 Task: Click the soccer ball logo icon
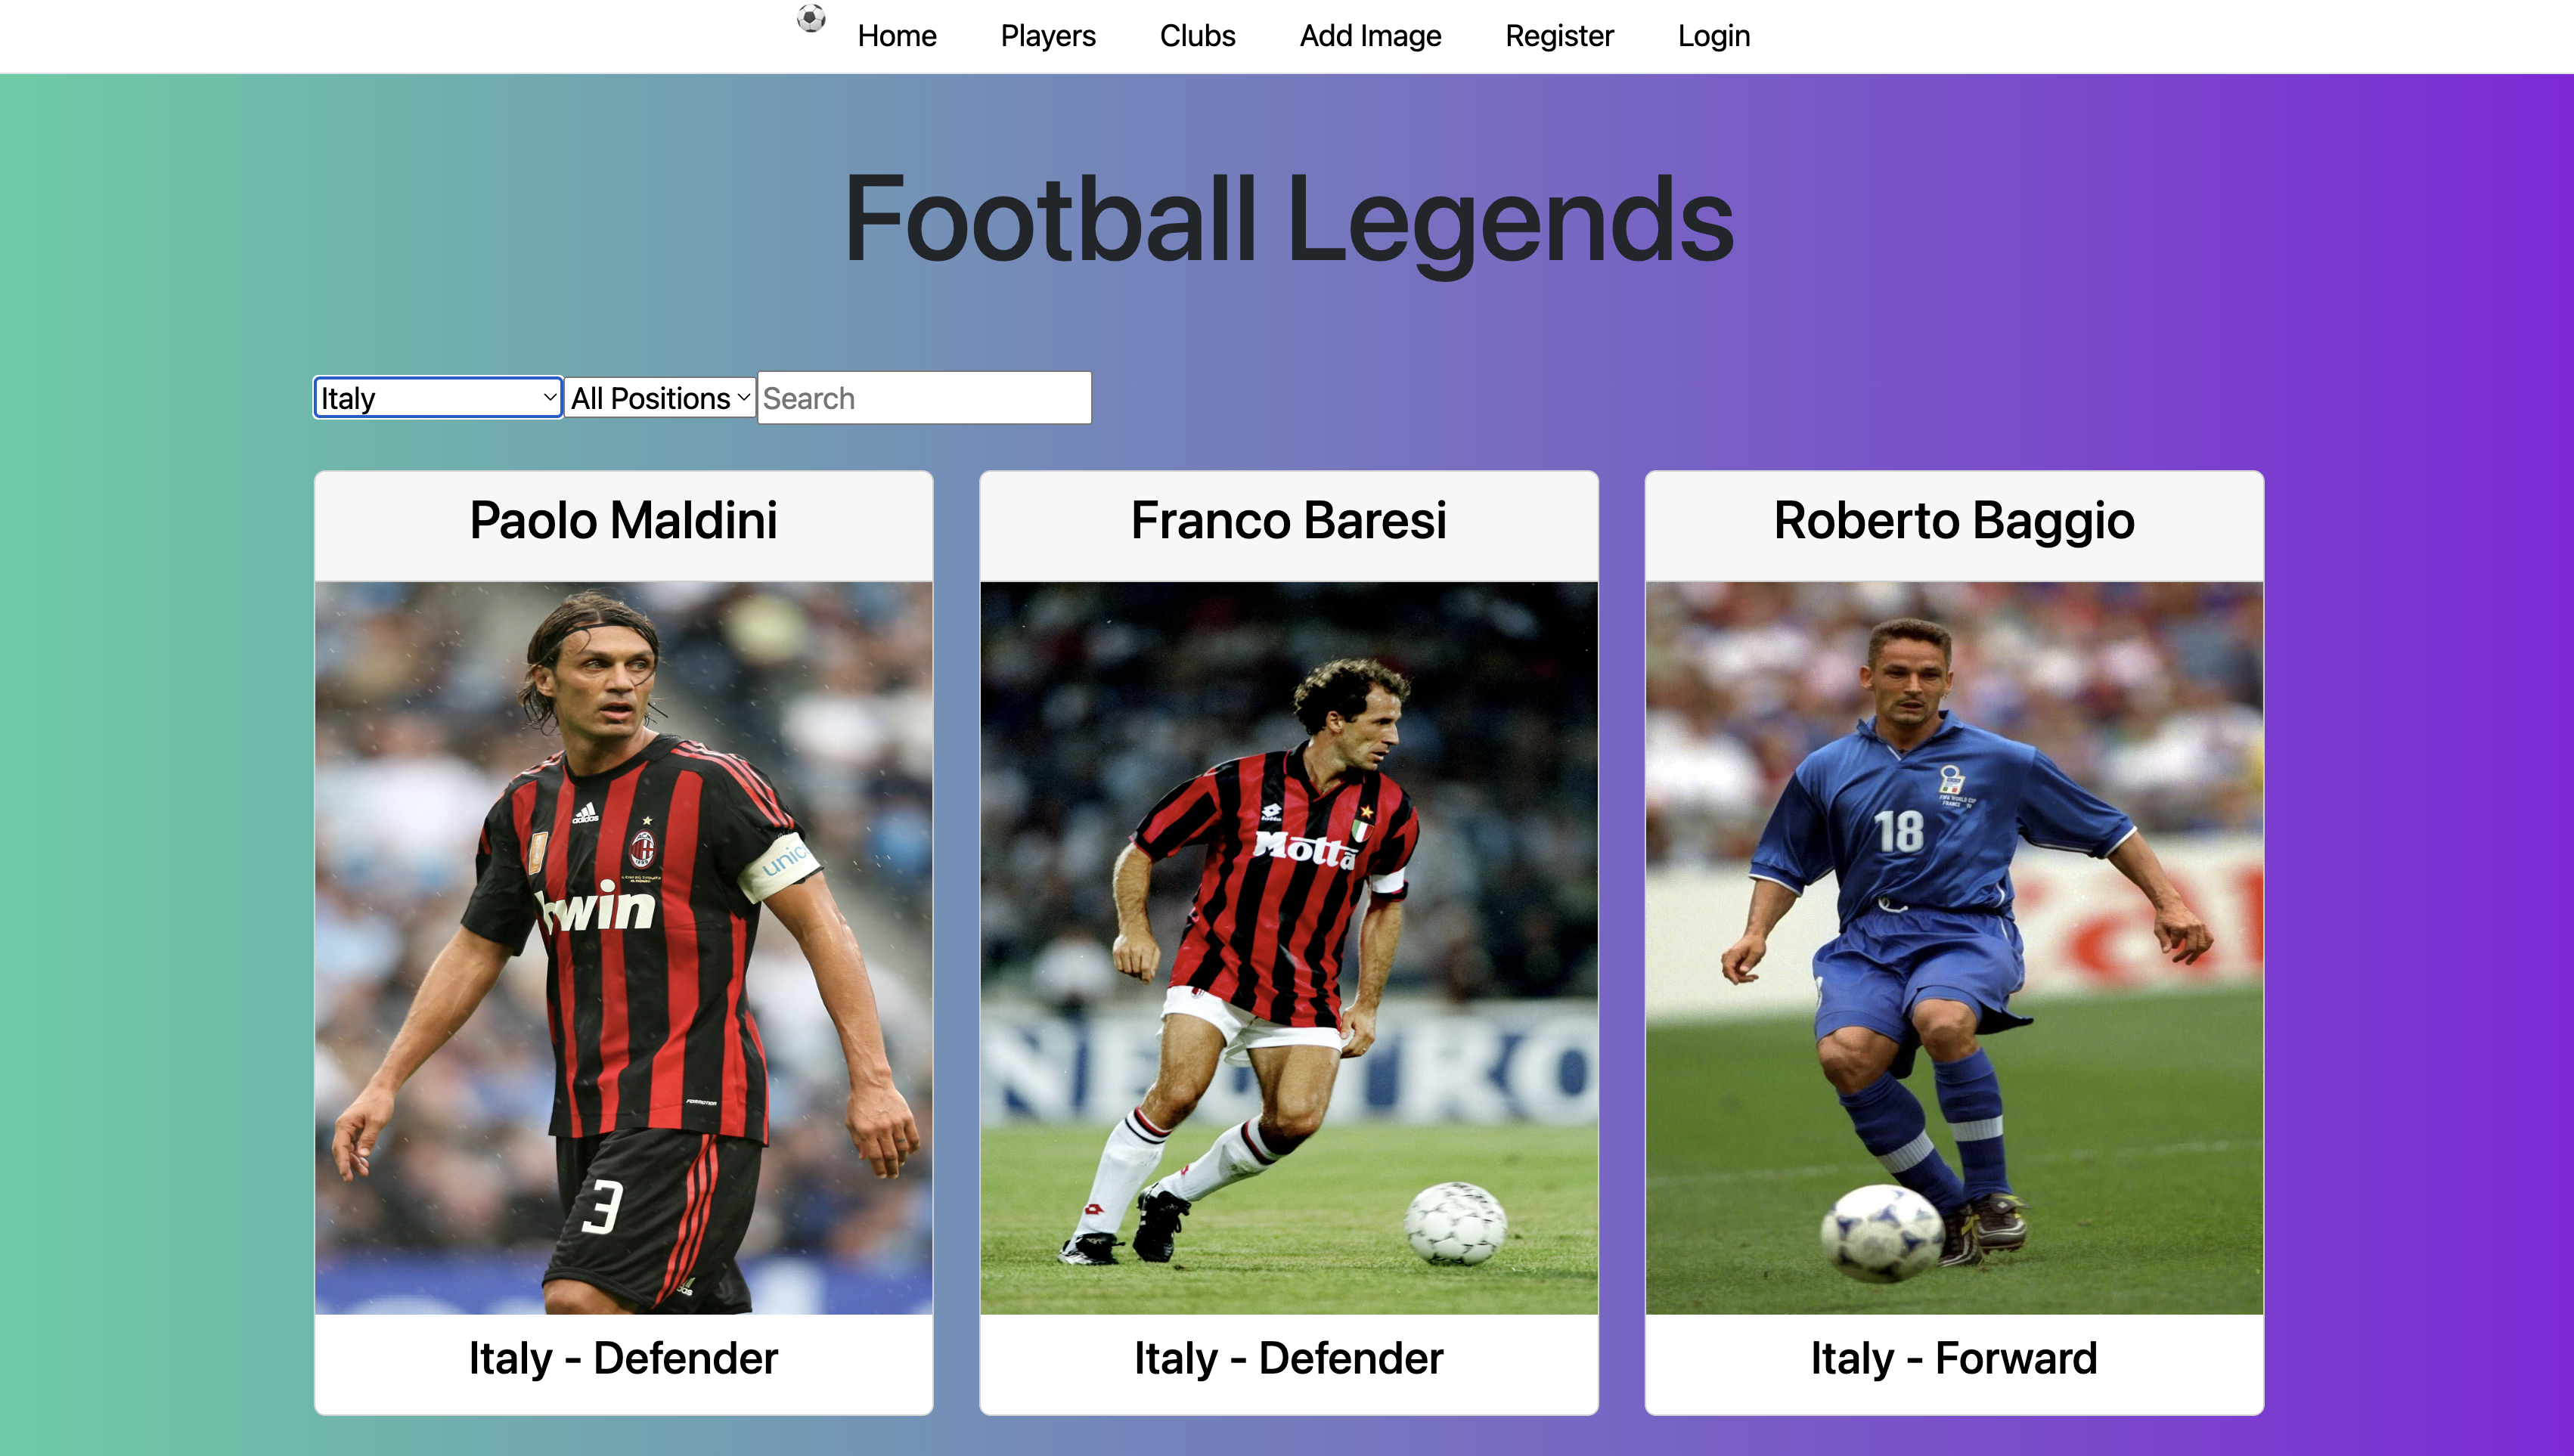click(x=811, y=18)
